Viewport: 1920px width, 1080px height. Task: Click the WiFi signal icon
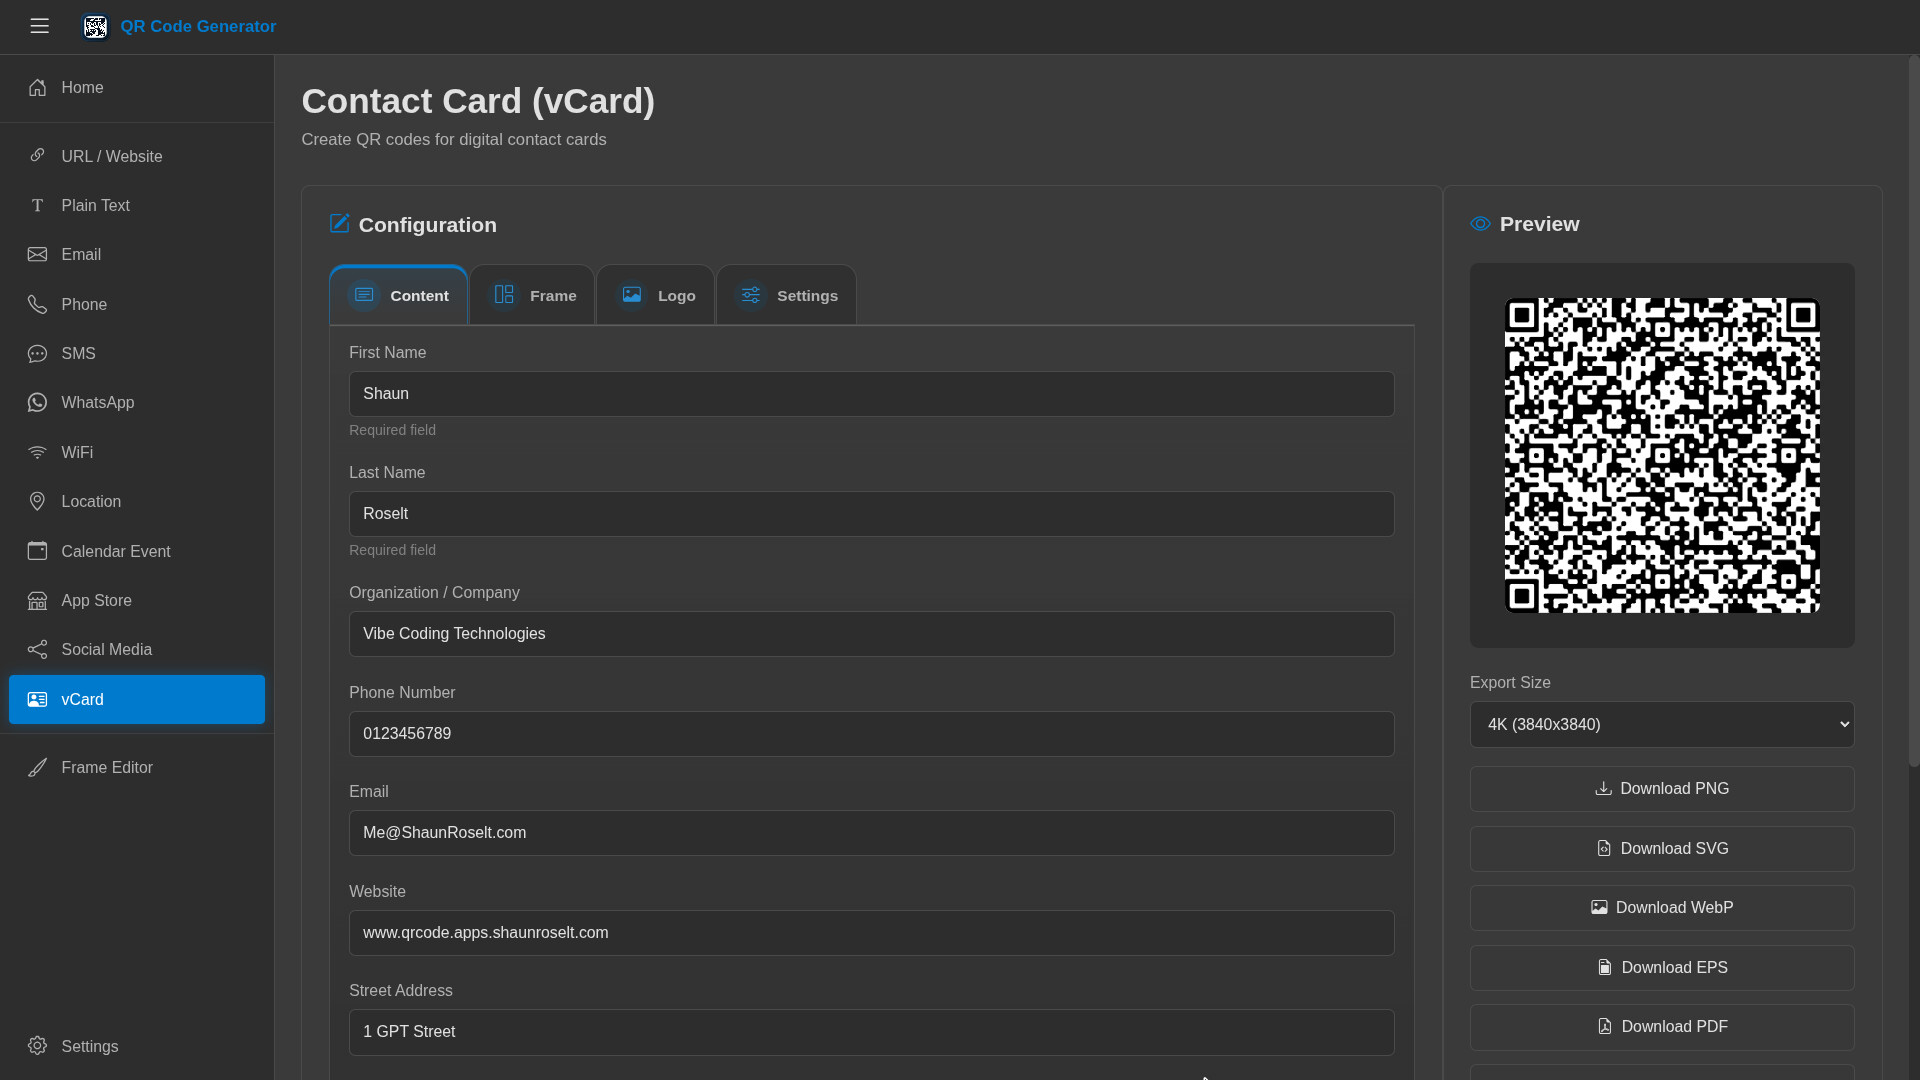(37, 452)
